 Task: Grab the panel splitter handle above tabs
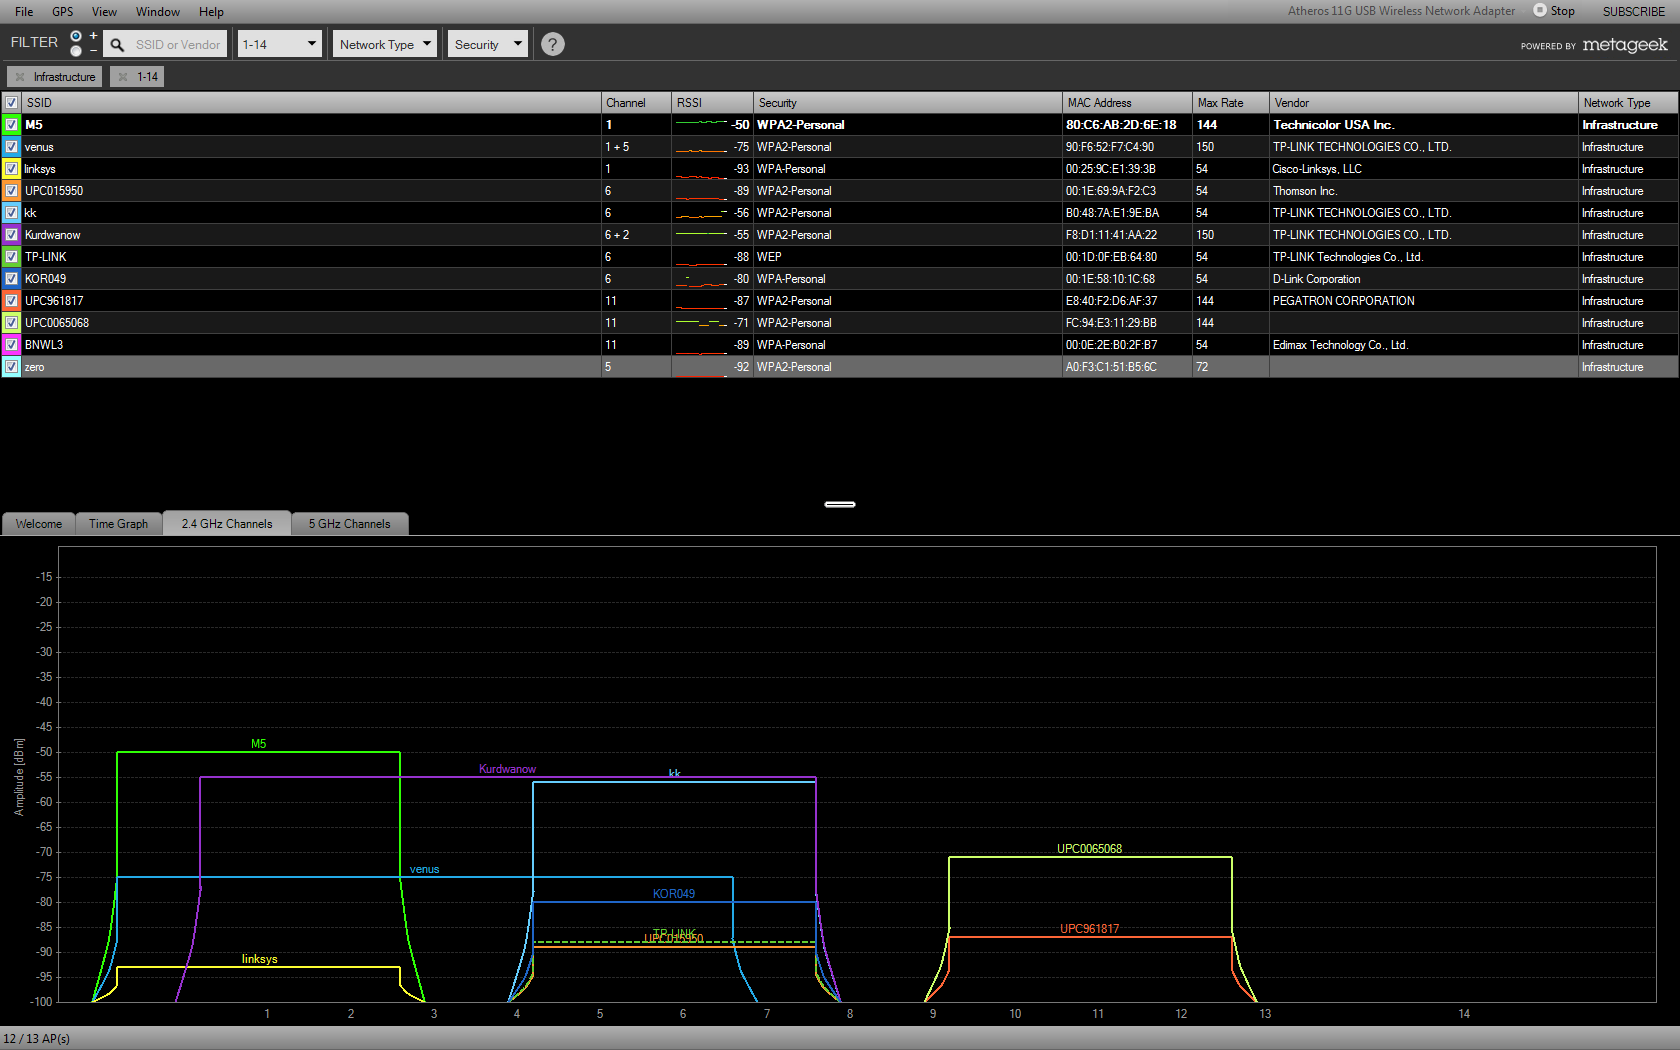(x=840, y=504)
